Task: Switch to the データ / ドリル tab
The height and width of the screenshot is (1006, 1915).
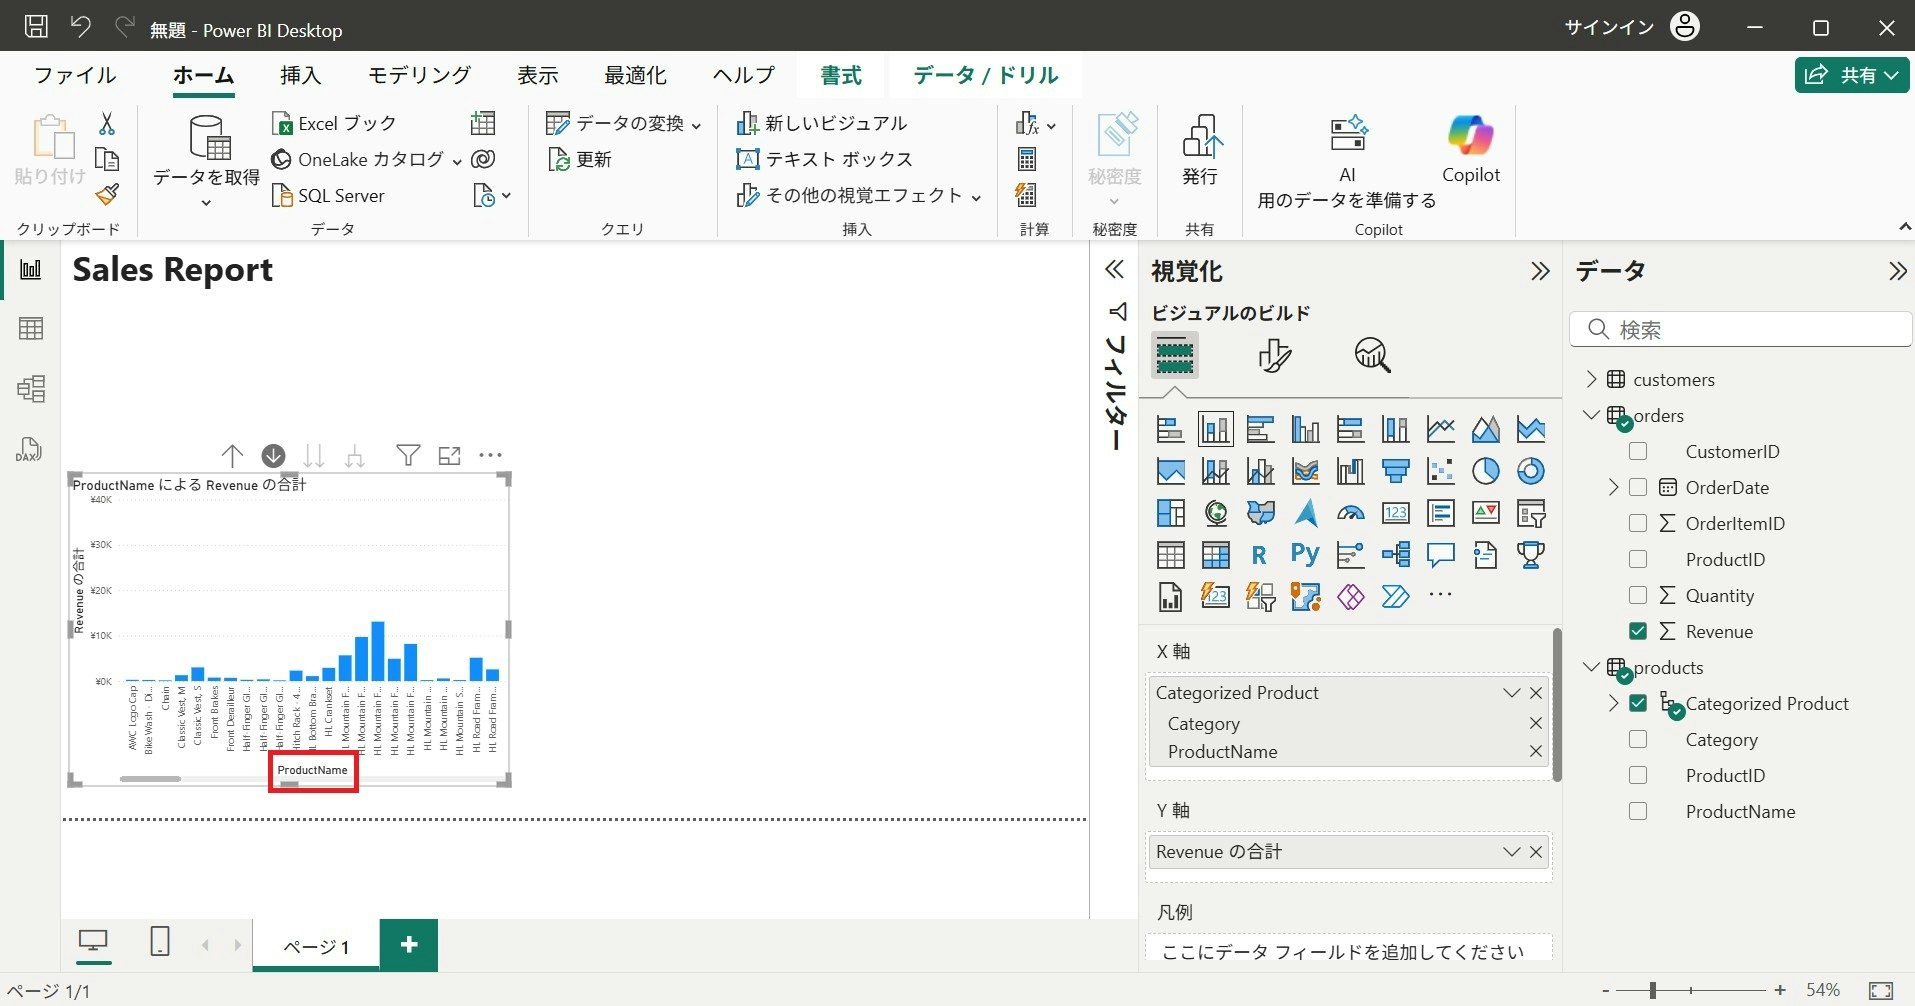Action: [985, 75]
